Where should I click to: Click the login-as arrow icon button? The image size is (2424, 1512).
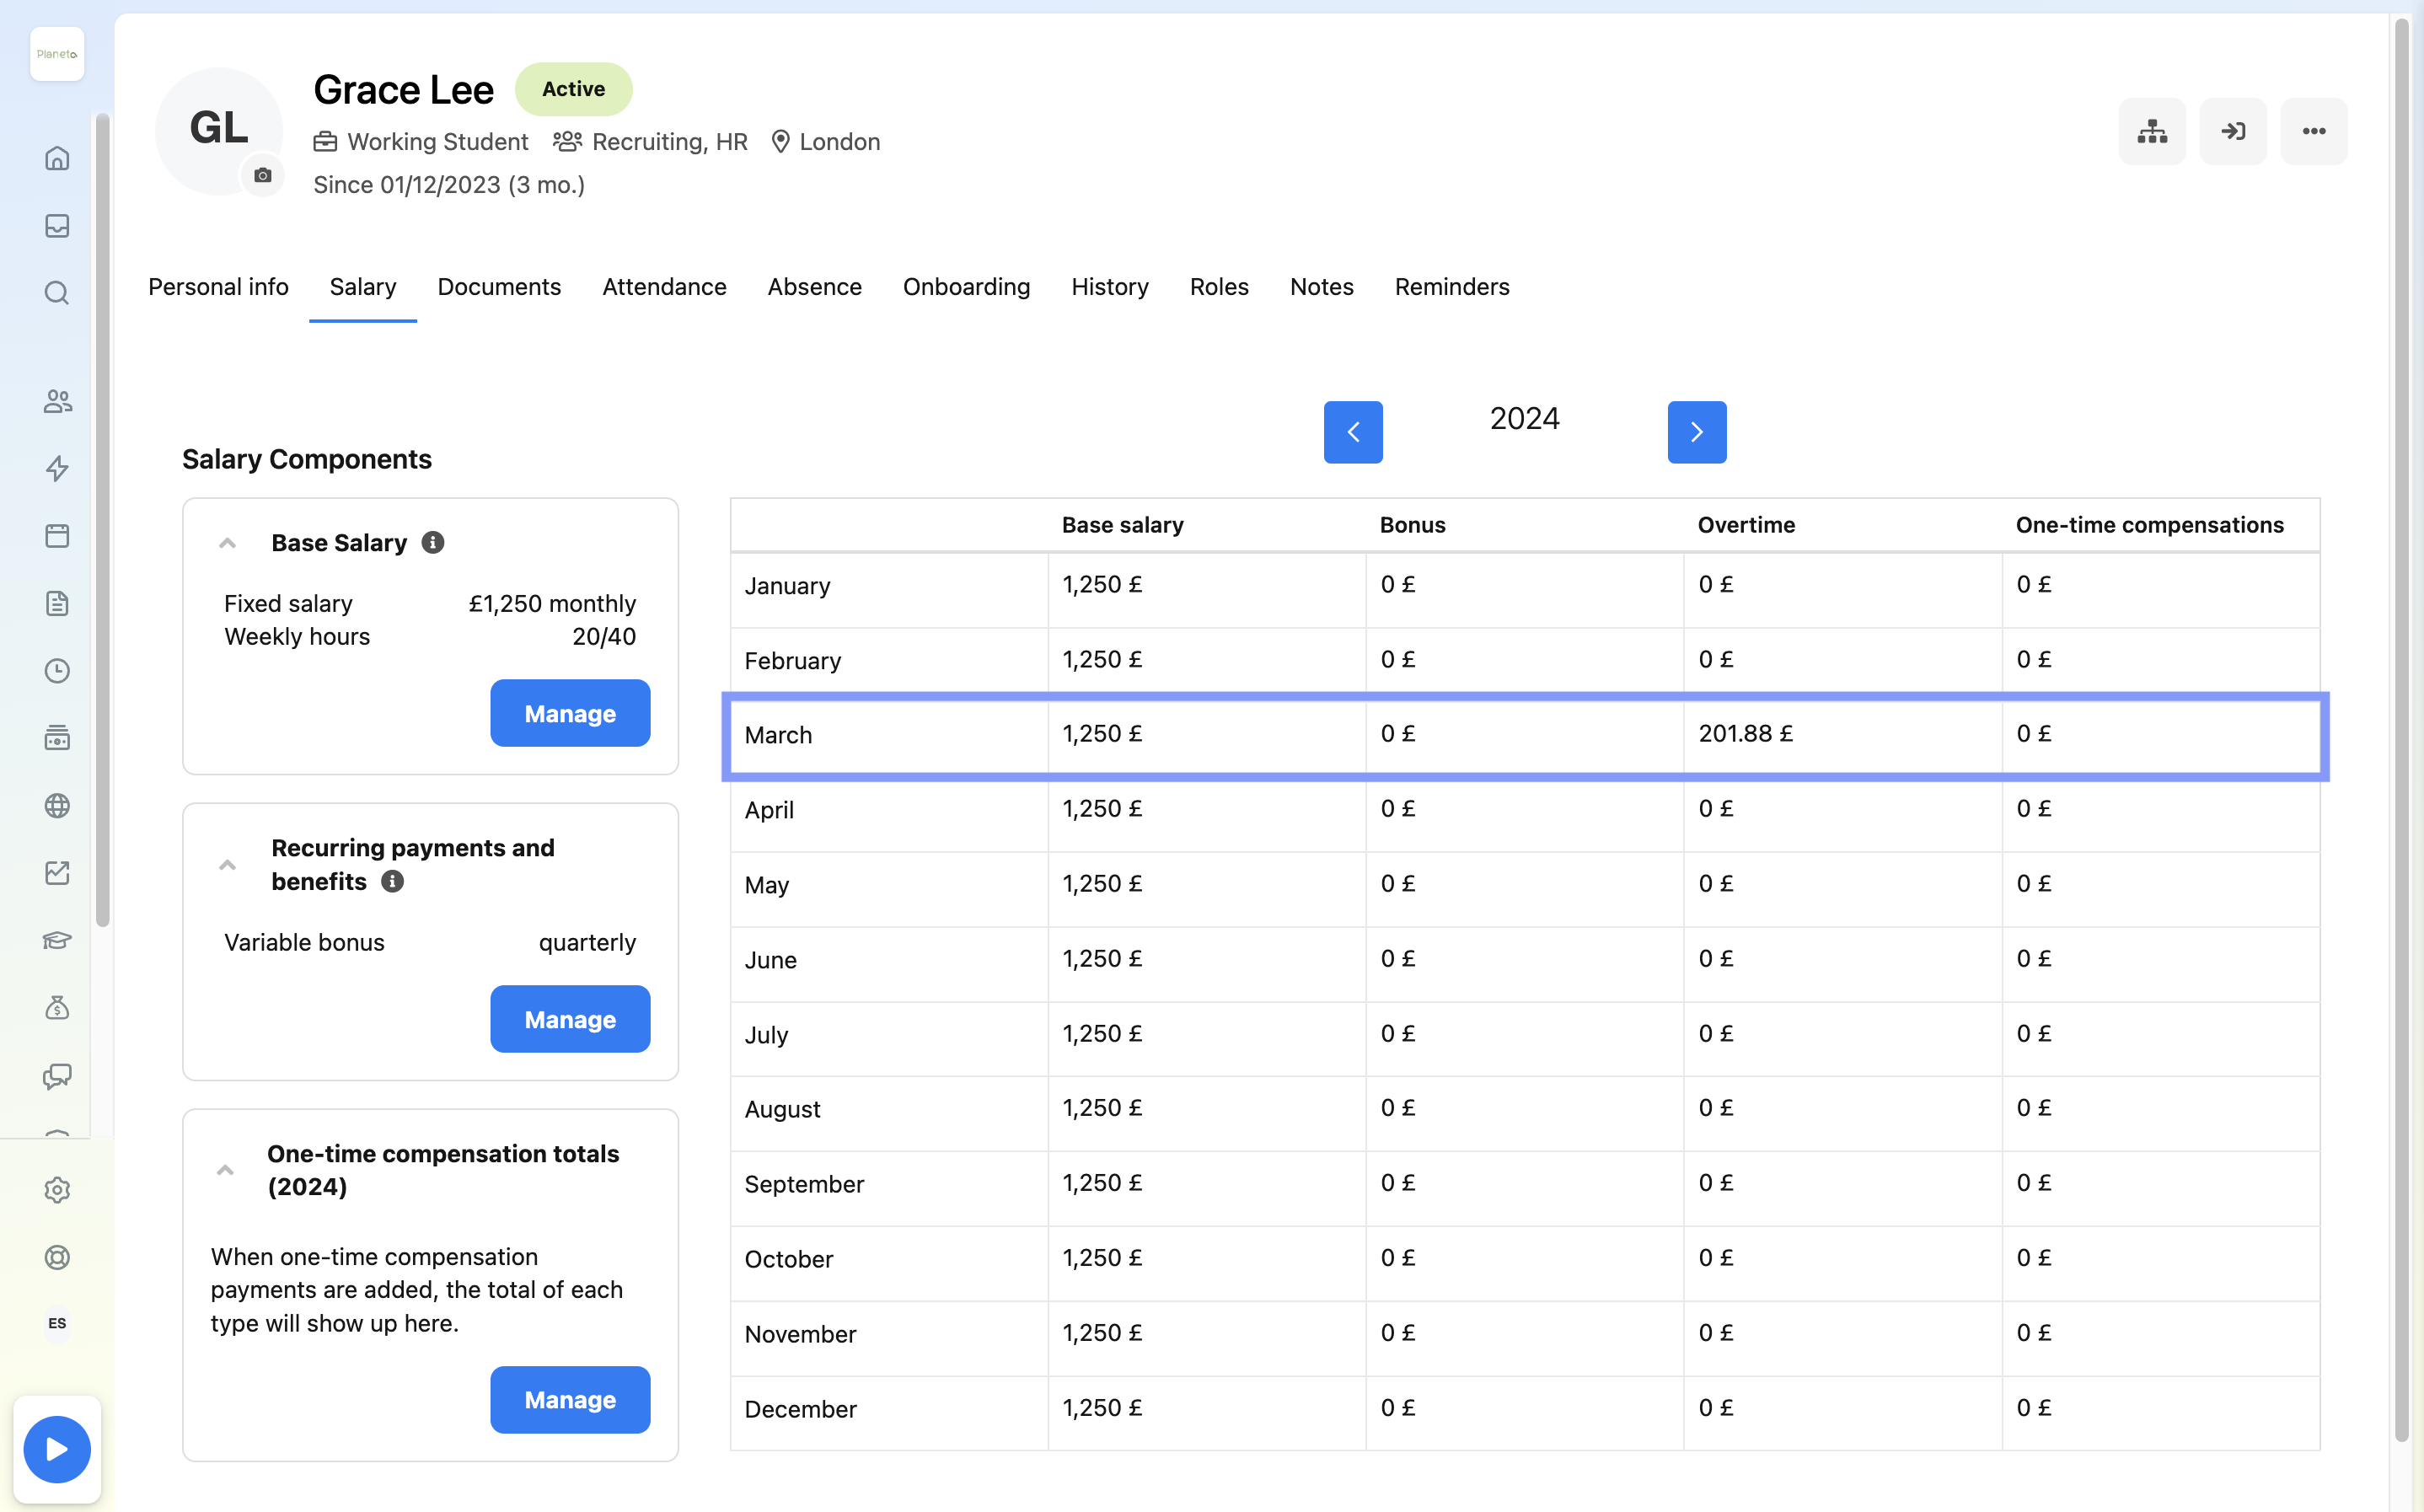tap(2233, 131)
